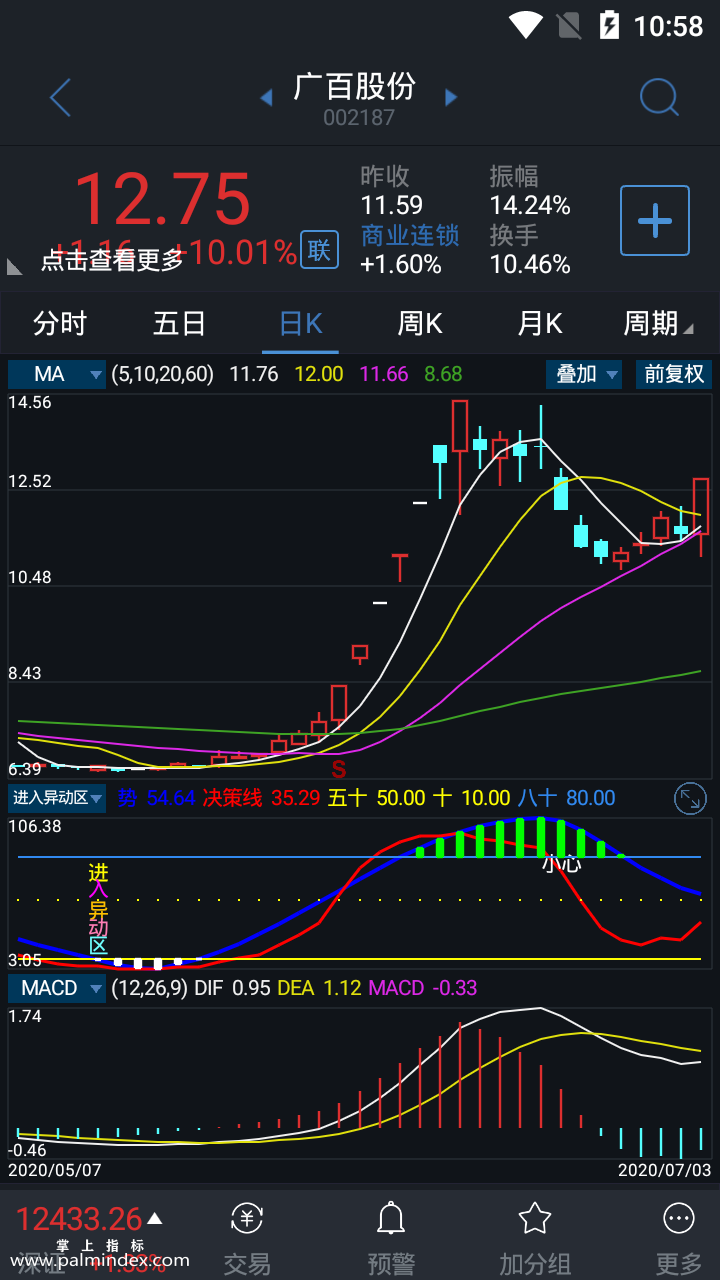Tap the magenta MA20 value 11.66
The width and height of the screenshot is (720, 1280).
[x=384, y=374]
